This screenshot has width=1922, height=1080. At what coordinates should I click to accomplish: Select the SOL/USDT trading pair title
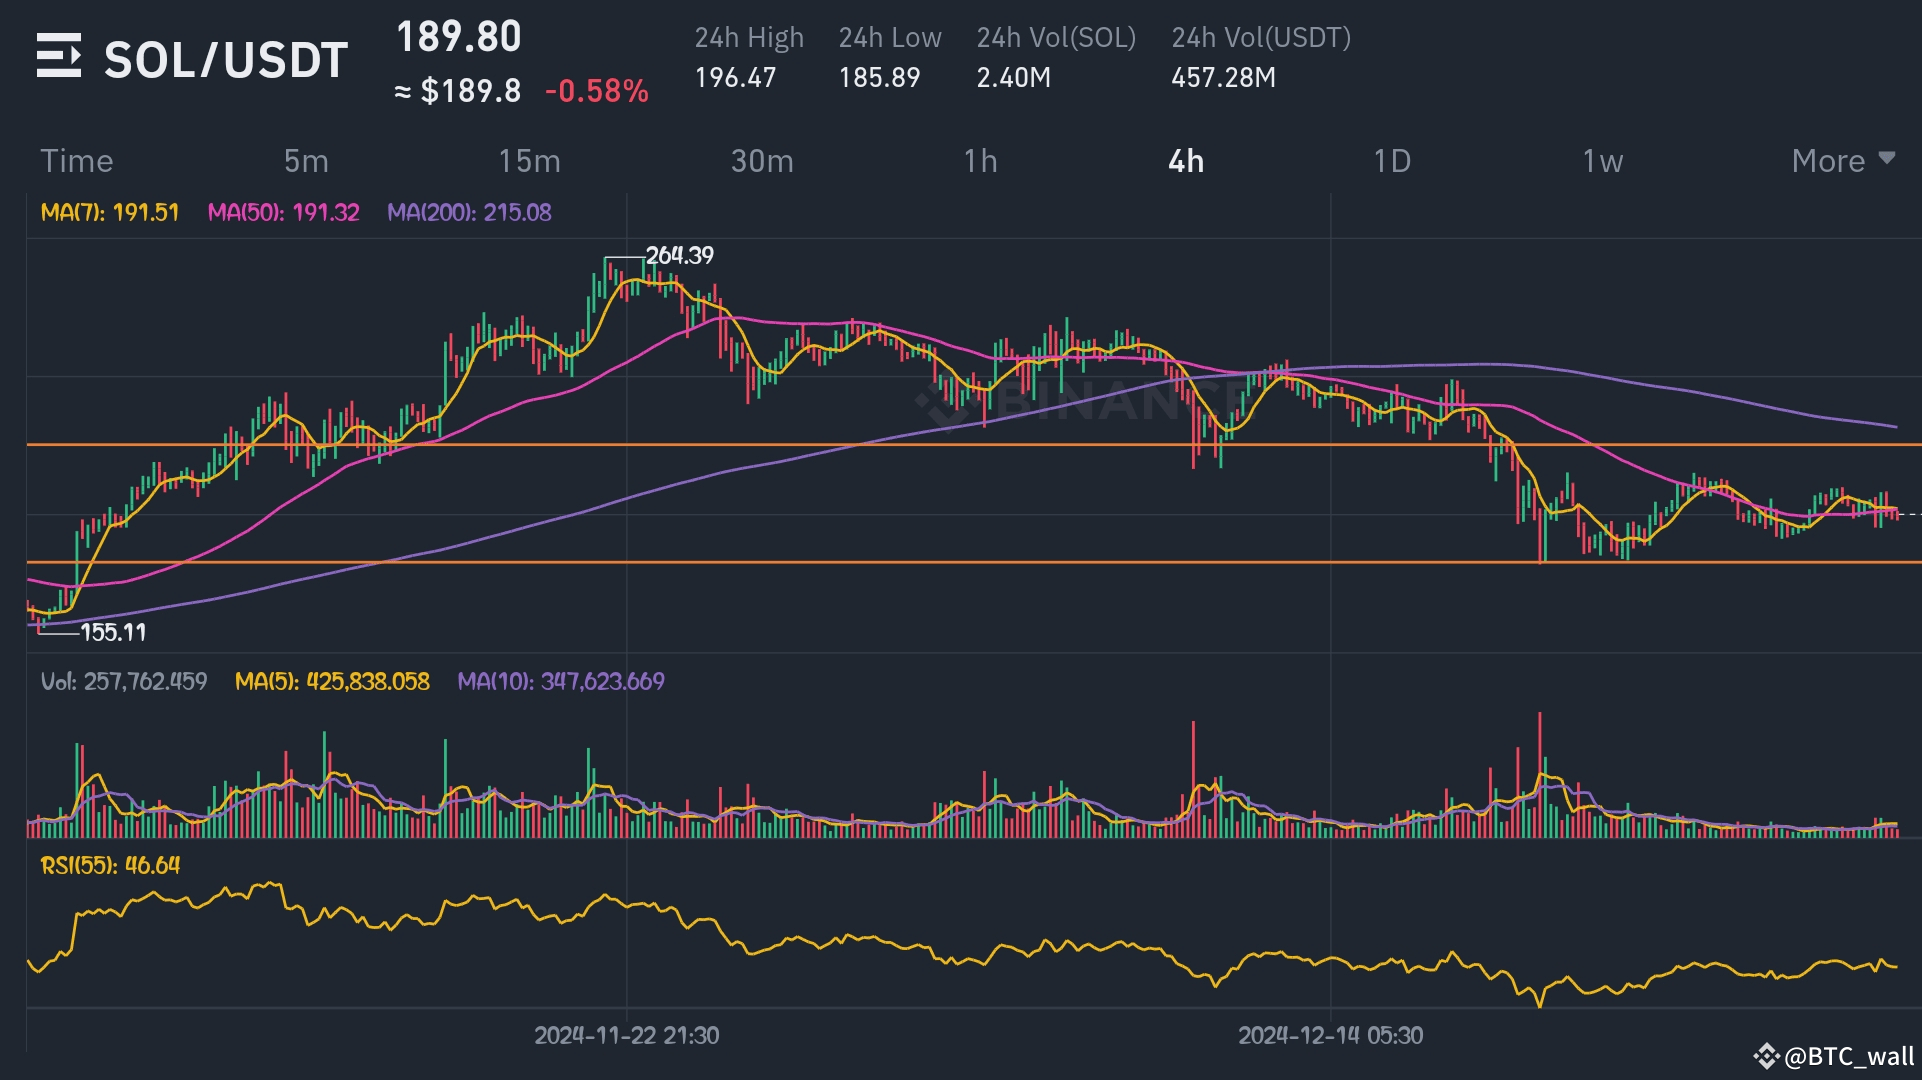click(x=226, y=60)
